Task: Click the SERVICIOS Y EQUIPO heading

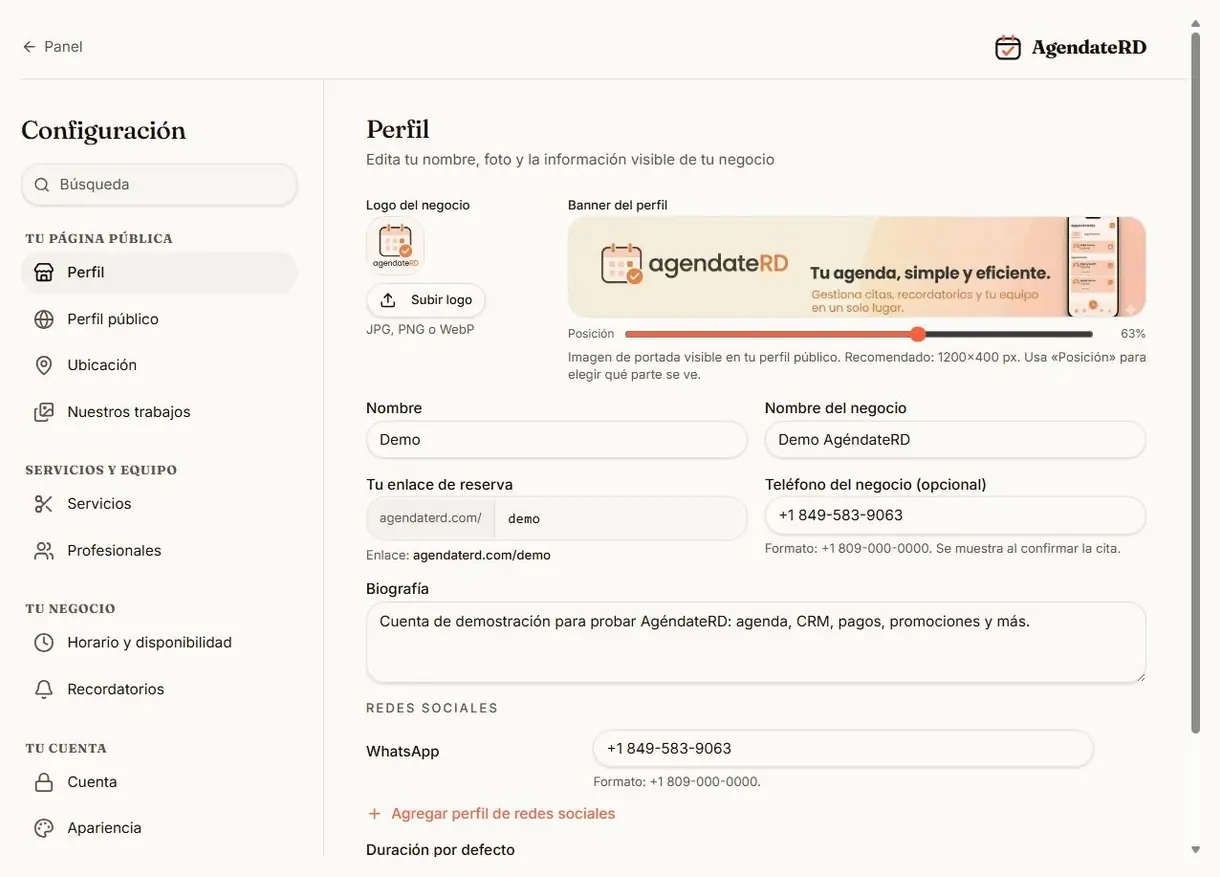Action: click(101, 470)
